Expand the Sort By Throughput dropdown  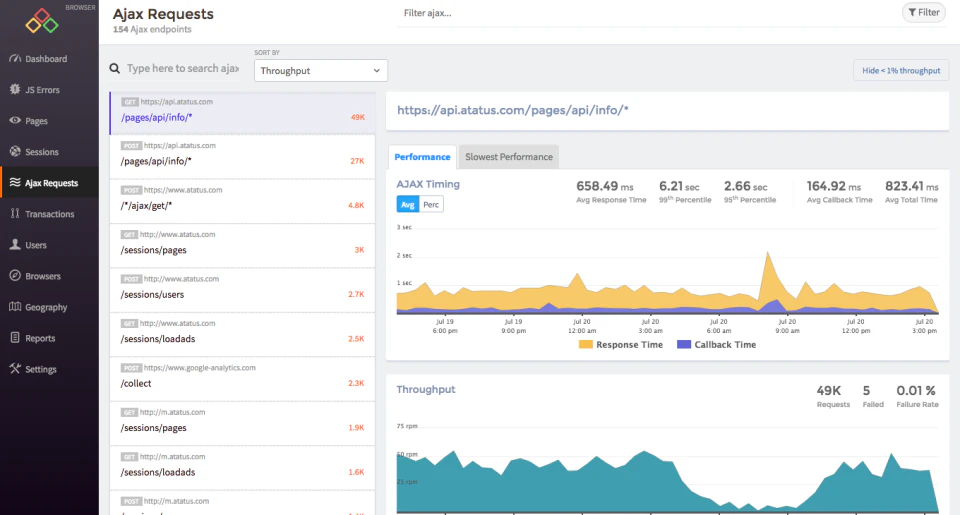(x=321, y=70)
